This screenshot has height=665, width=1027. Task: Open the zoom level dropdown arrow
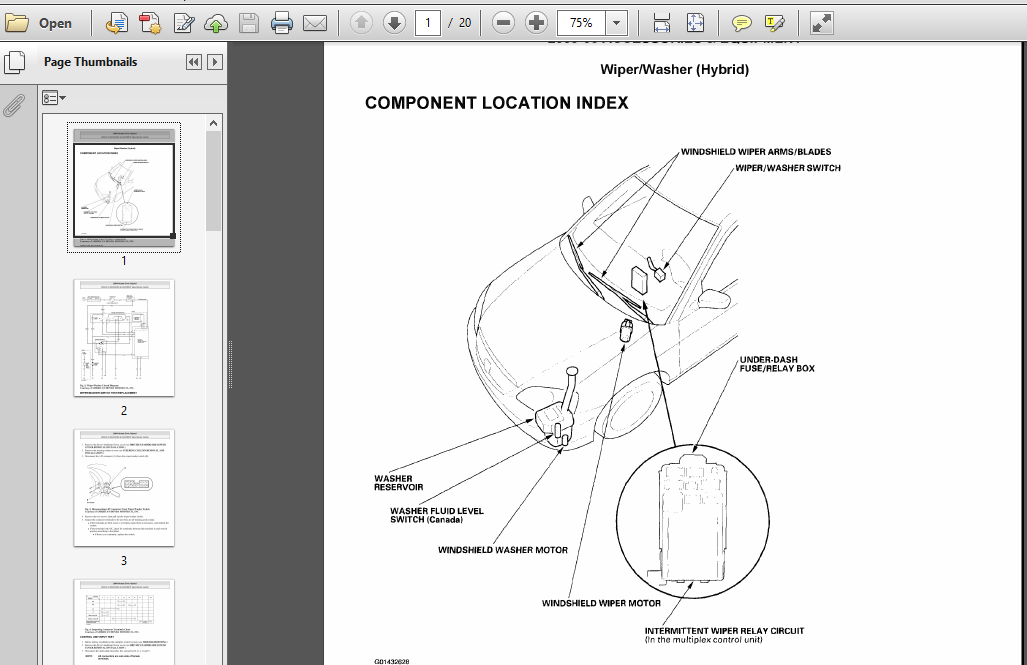pos(616,24)
